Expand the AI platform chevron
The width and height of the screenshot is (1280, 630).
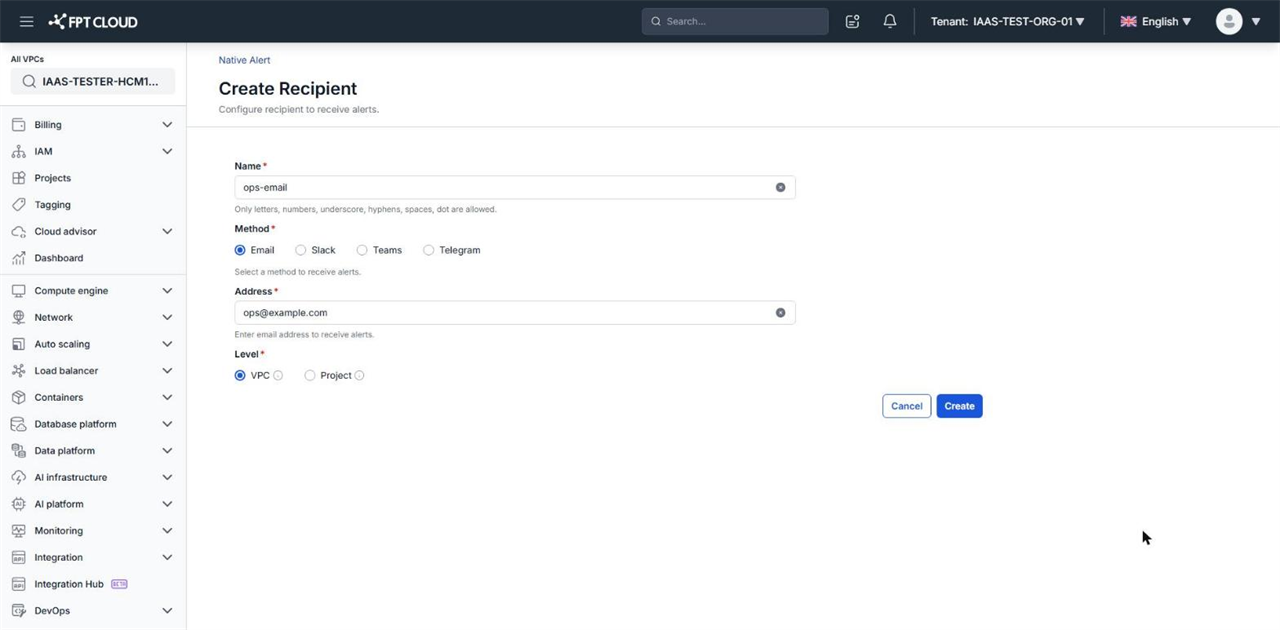[167, 504]
